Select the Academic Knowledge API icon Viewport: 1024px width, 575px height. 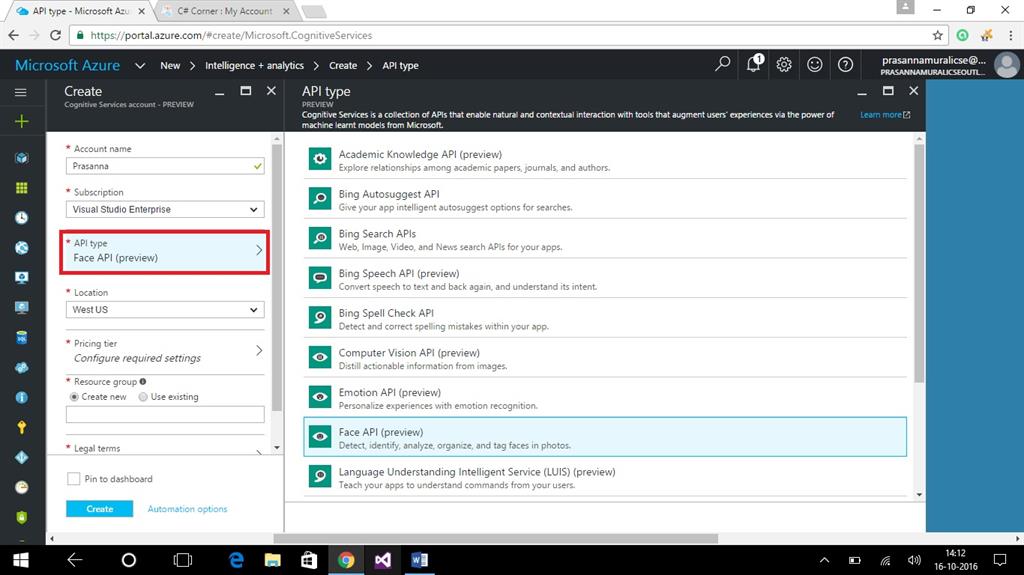pos(320,159)
